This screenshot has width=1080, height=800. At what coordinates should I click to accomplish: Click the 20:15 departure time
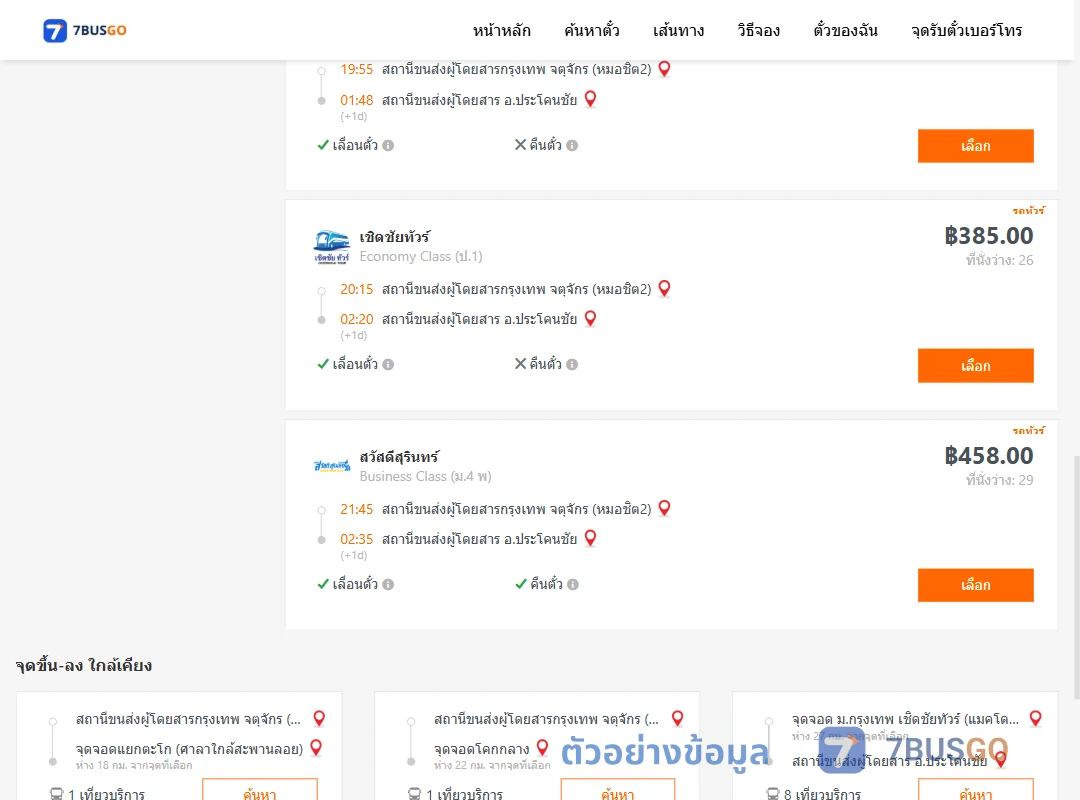[x=357, y=289]
